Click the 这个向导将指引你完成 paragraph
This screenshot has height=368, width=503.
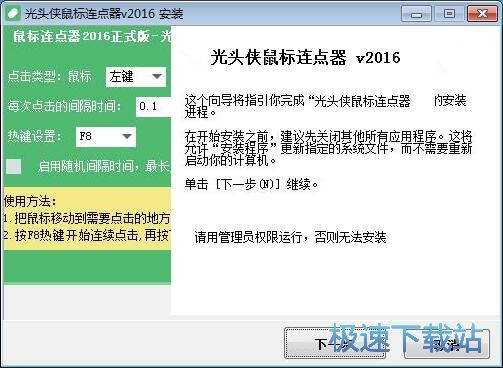pyautogui.click(x=326, y=106)
